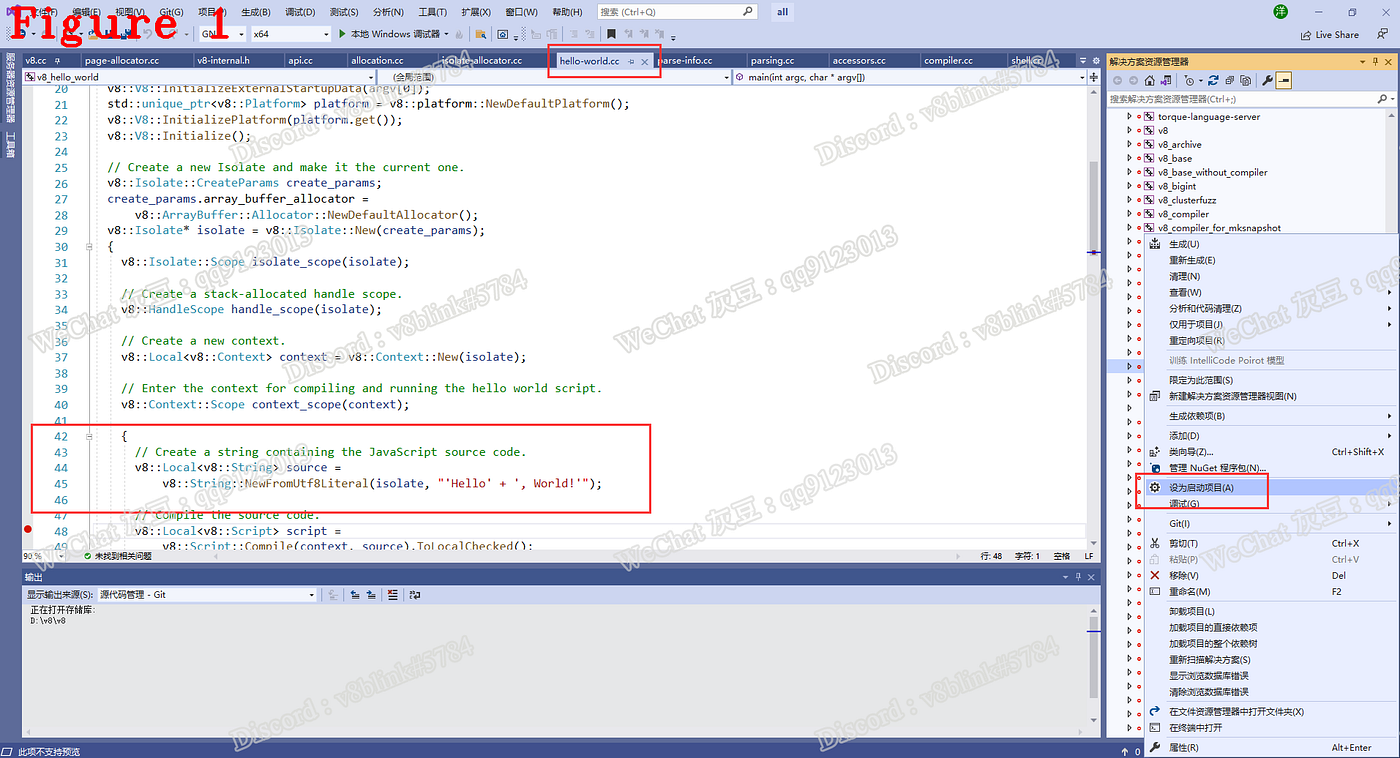The width and height of the screenshot is (1400, 758).
Task: Clear all messages in the Output window
Action: click(393, 594)
